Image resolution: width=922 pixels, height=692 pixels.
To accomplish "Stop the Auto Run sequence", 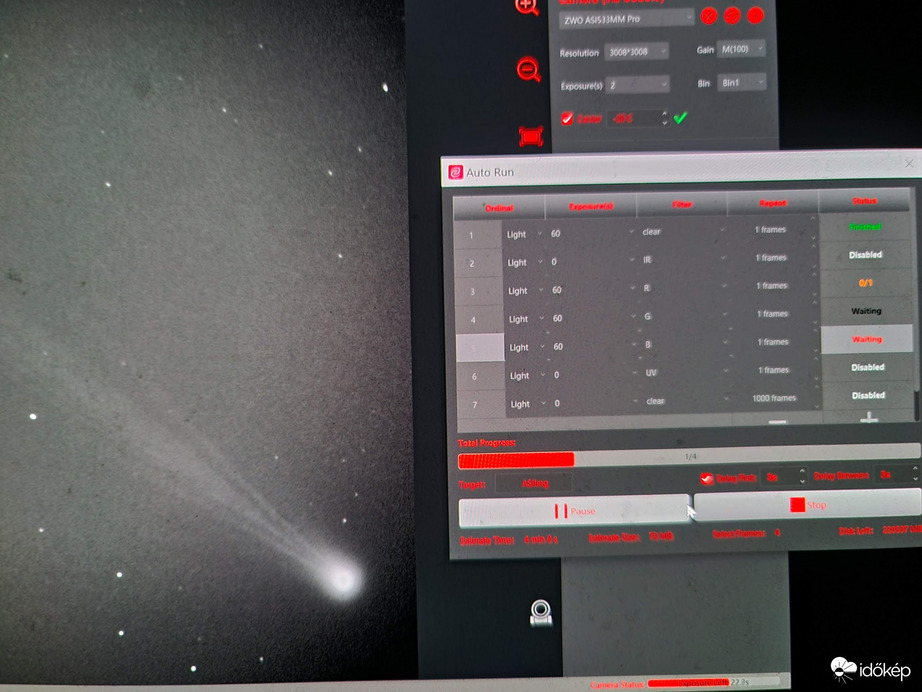I will pos(805,505).
